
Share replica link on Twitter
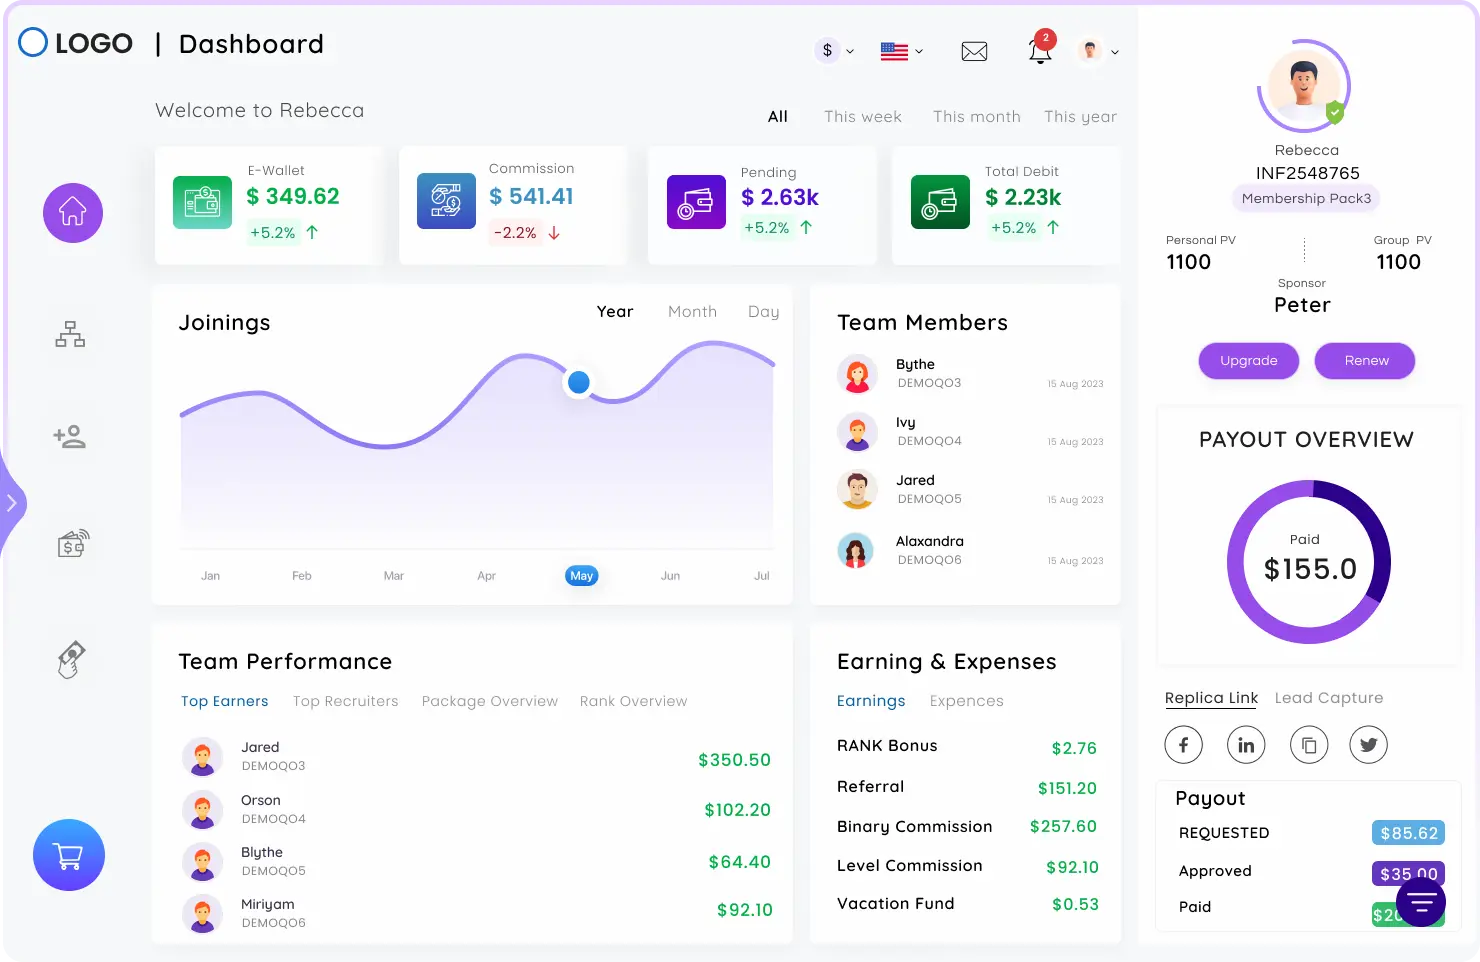[1369, 745]
